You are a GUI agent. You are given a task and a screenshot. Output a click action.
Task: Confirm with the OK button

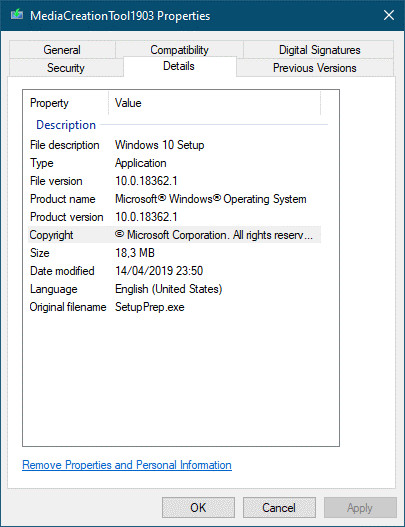198,508
